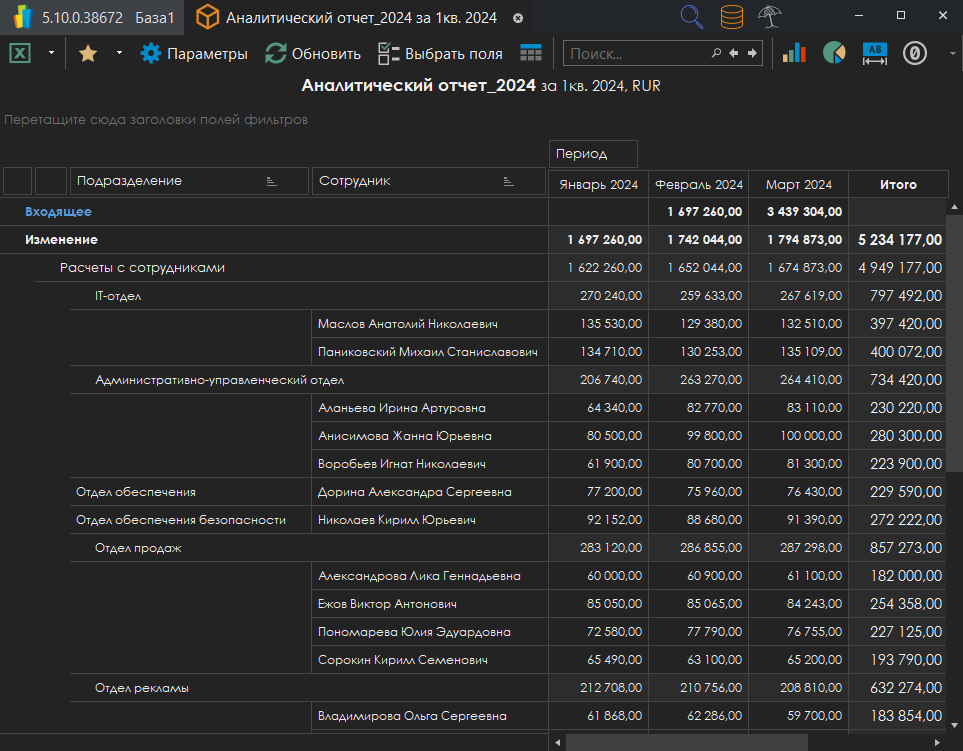Open the pie chart icon

[834, 54]
